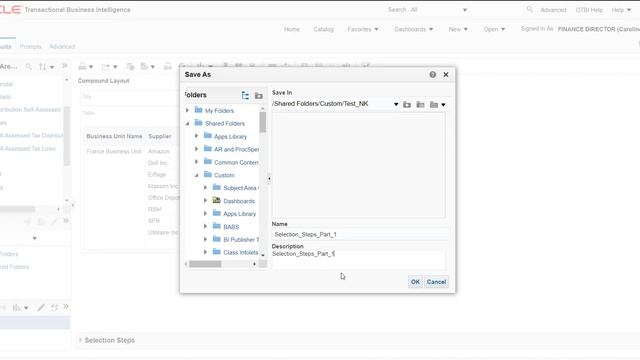Click the Name input field
640x360 pixels.
coord(360,234)
